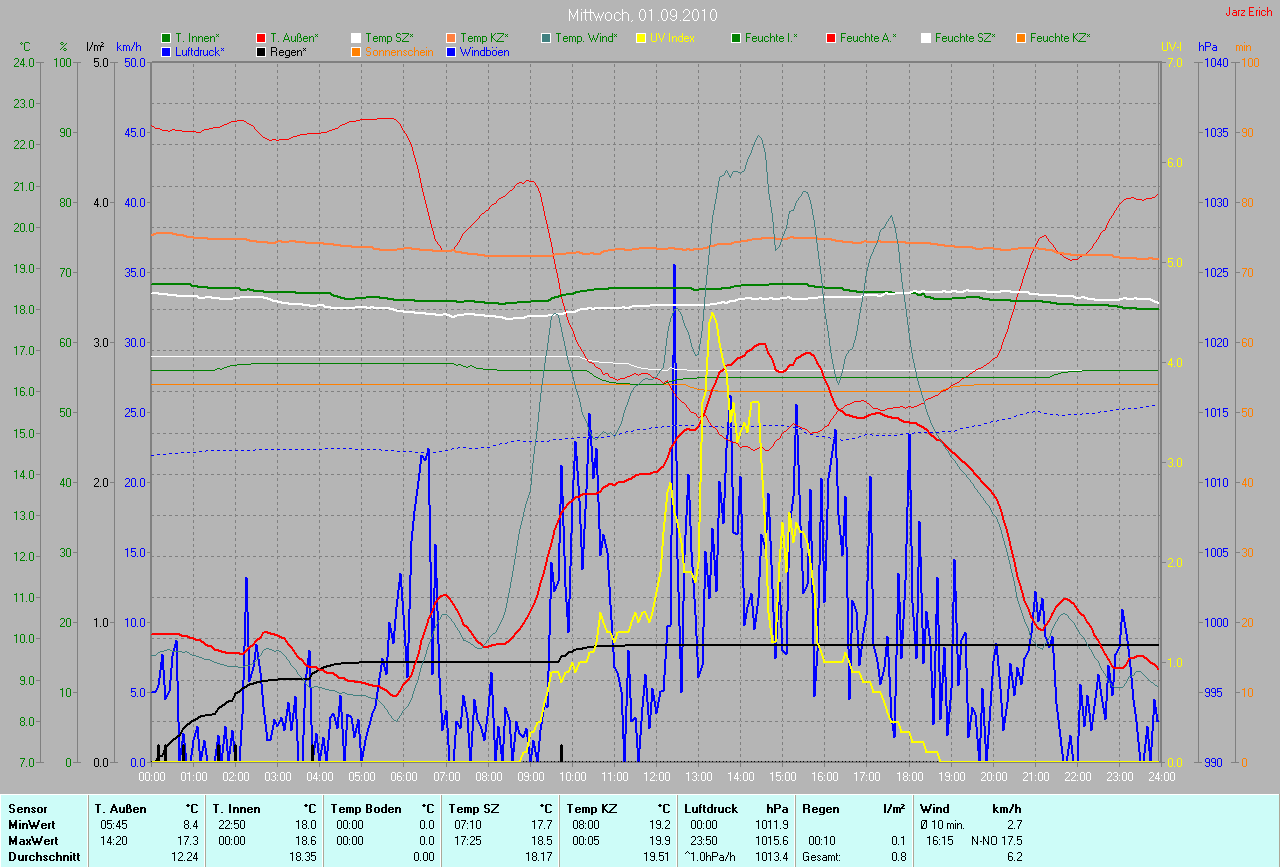The image size is (1280, 867).
Task: Select the 'Feuchte KZ*' legend label
Action: 1060,38
